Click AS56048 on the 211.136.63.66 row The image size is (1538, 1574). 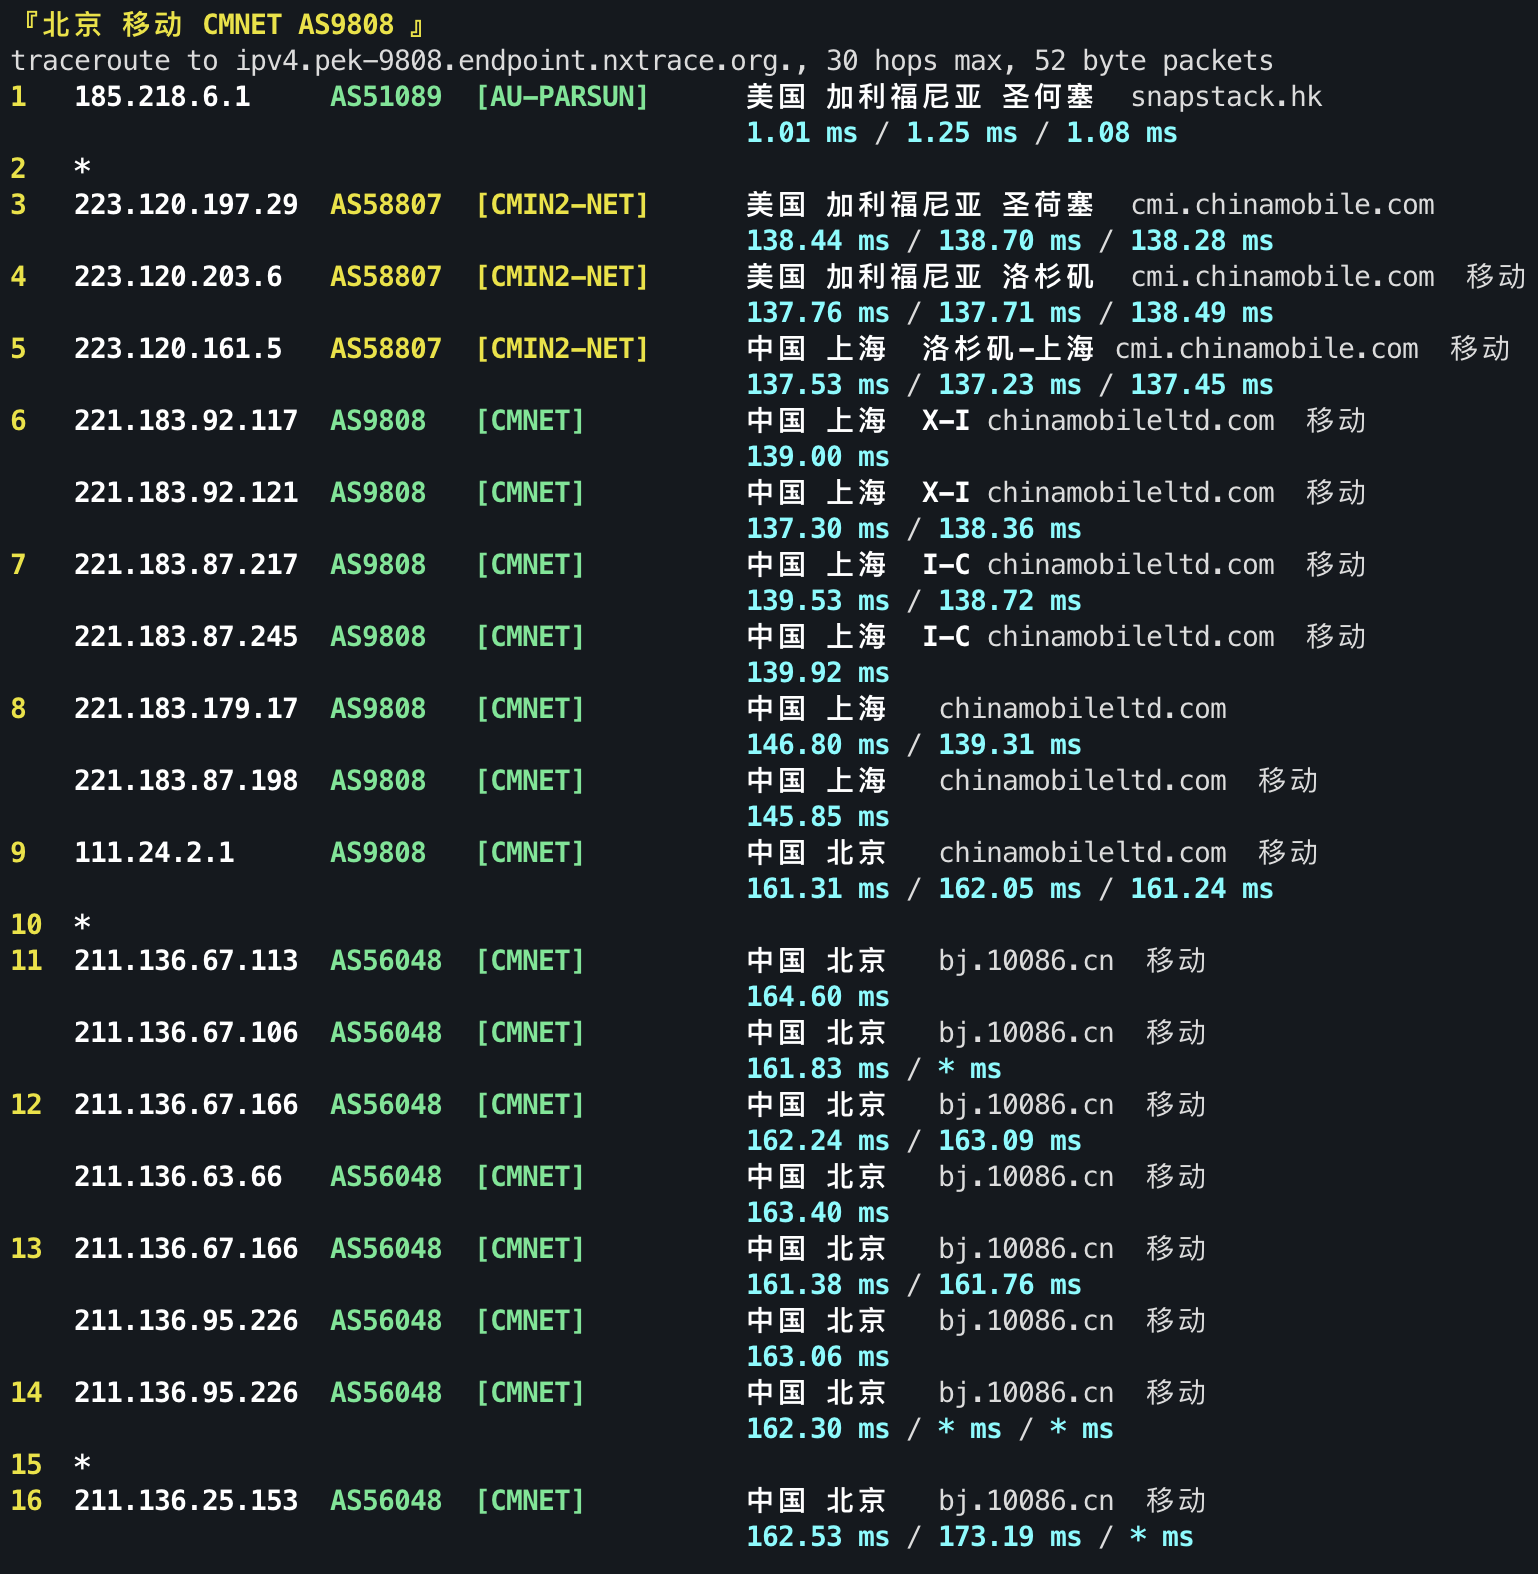click(386, 1177)
